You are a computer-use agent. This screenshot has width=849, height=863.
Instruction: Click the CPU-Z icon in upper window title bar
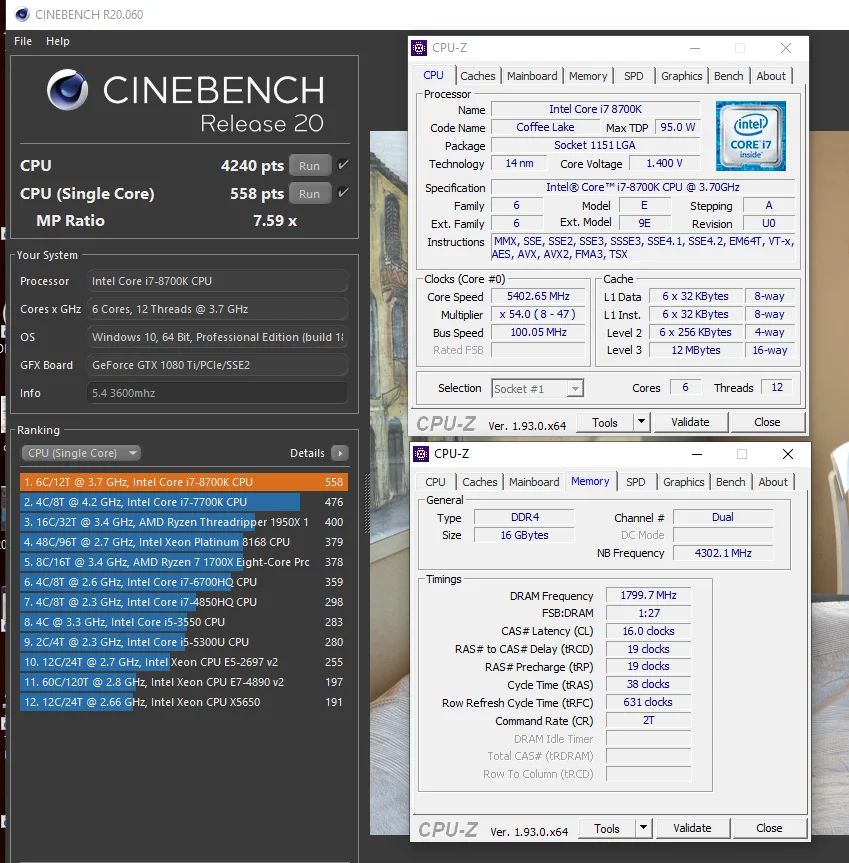[419, 48]
